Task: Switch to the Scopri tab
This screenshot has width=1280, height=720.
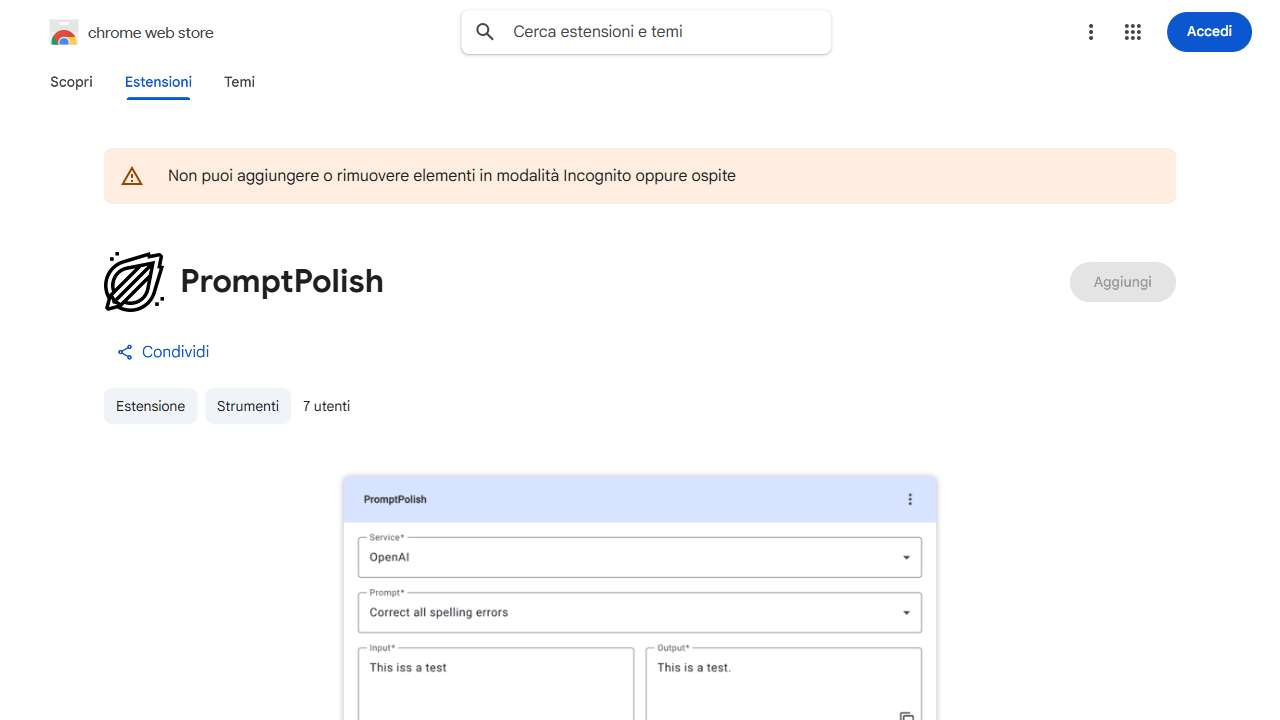Action: (71, 82)
